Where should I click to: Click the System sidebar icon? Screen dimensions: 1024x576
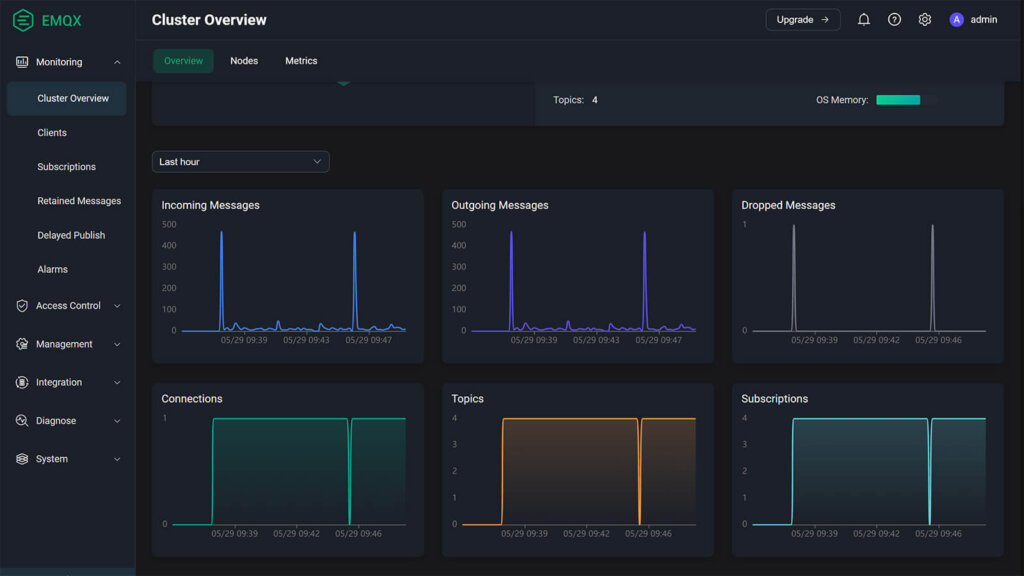(22, 458)
